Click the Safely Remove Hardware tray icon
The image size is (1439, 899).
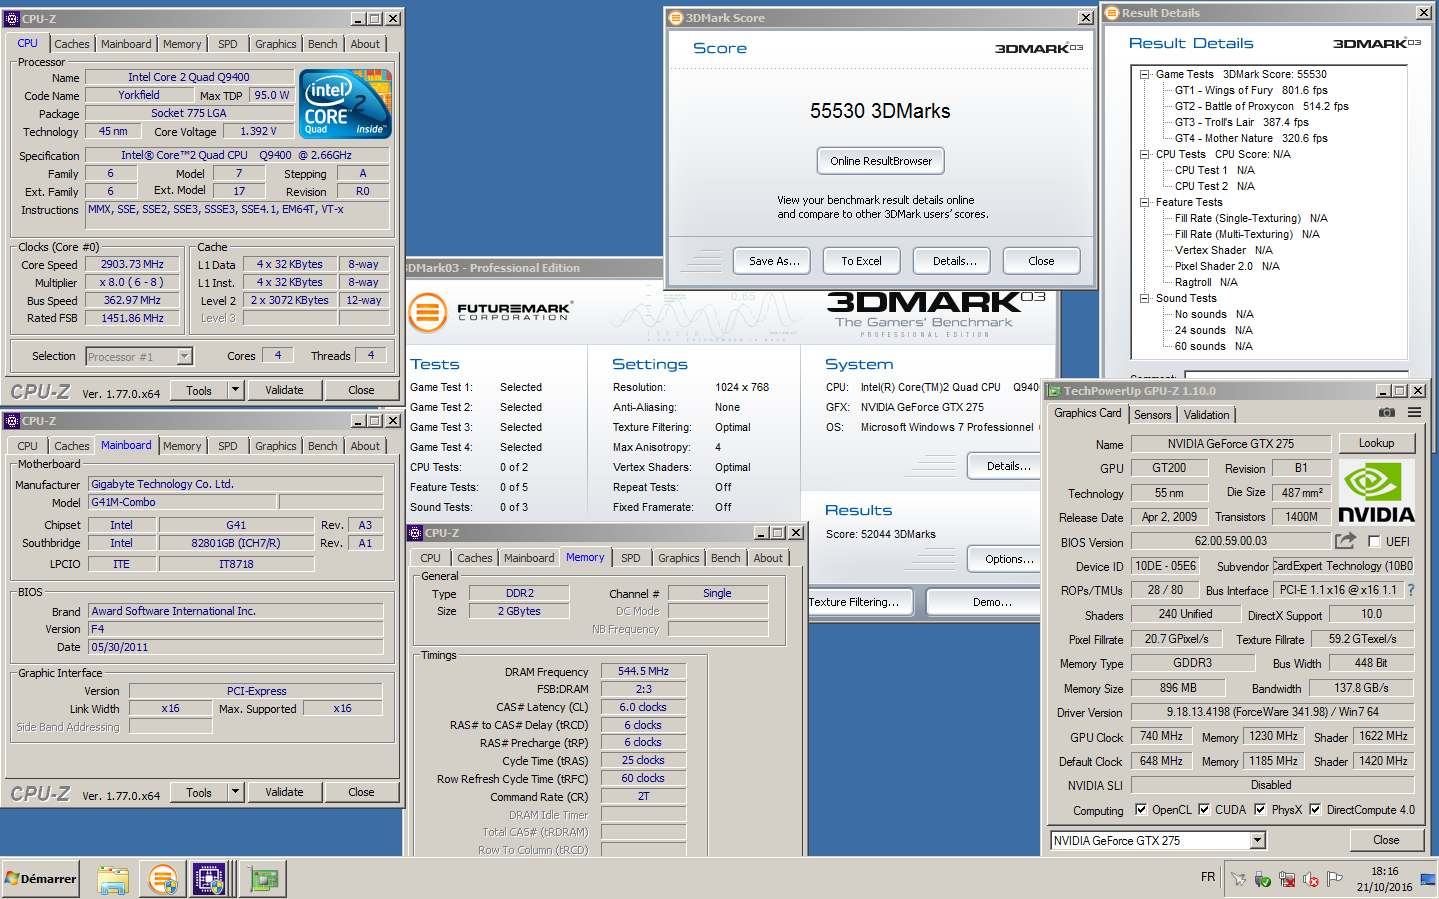click(x=1262, y=879)
